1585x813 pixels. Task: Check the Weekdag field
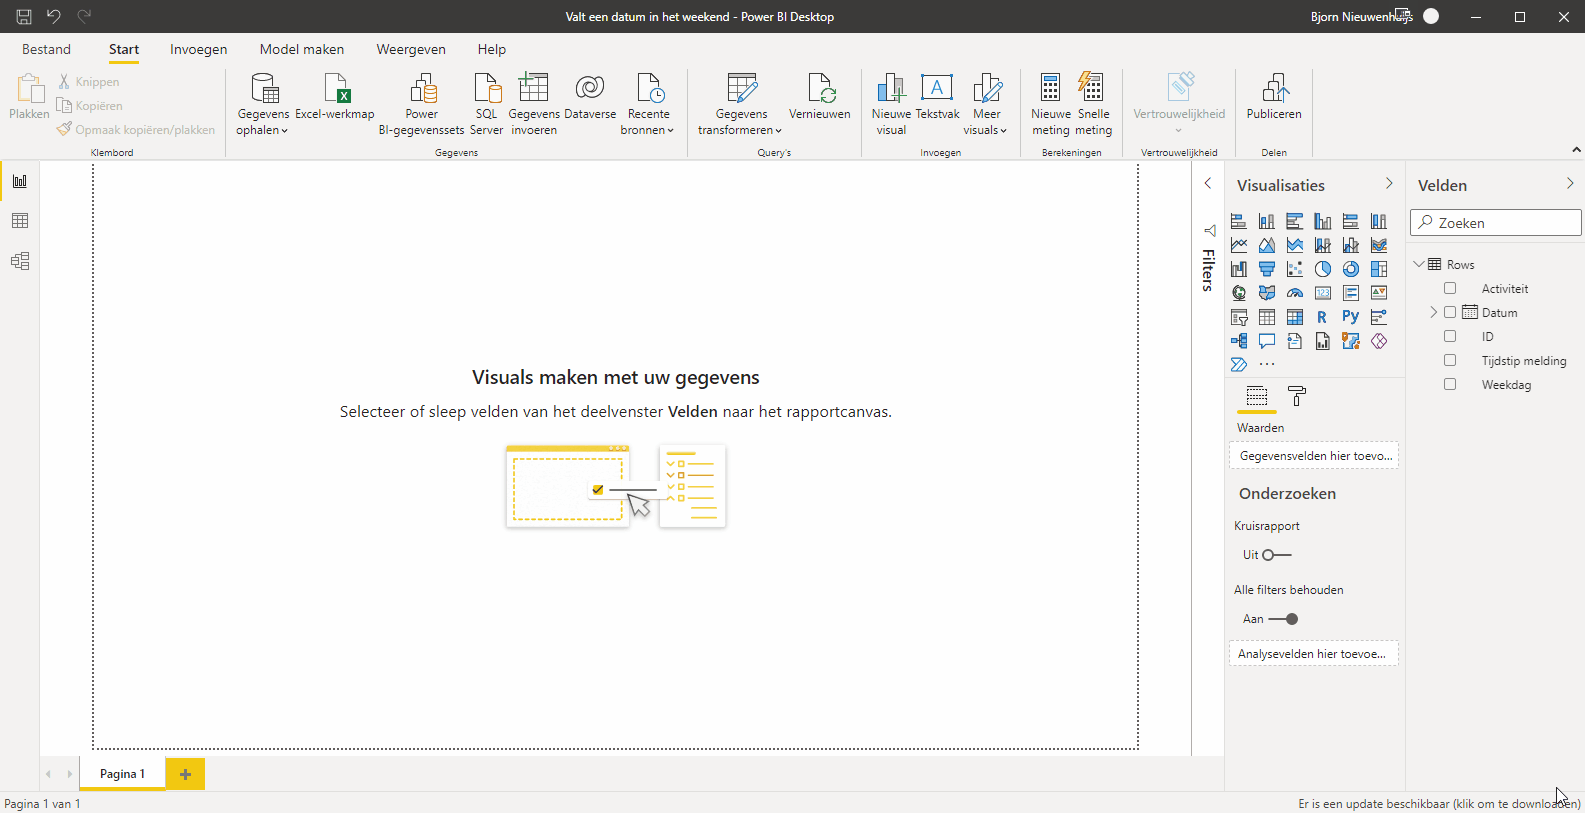point(1450,385)
